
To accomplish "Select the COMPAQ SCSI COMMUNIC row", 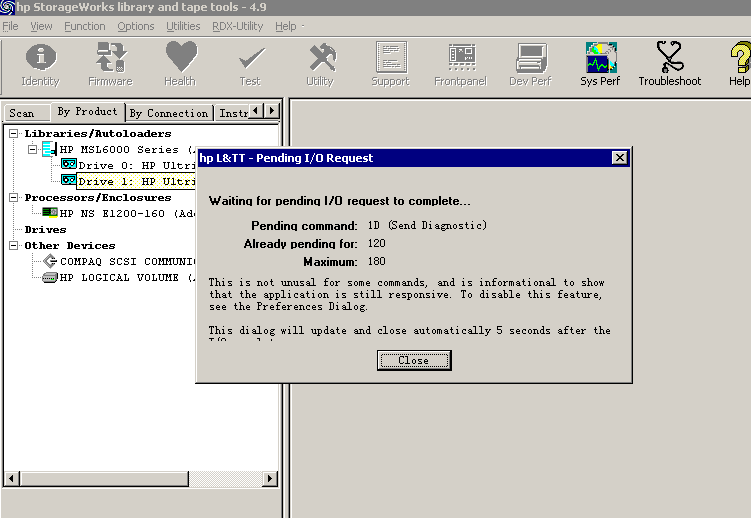I will pyautogui.click(x=128, y=261).
